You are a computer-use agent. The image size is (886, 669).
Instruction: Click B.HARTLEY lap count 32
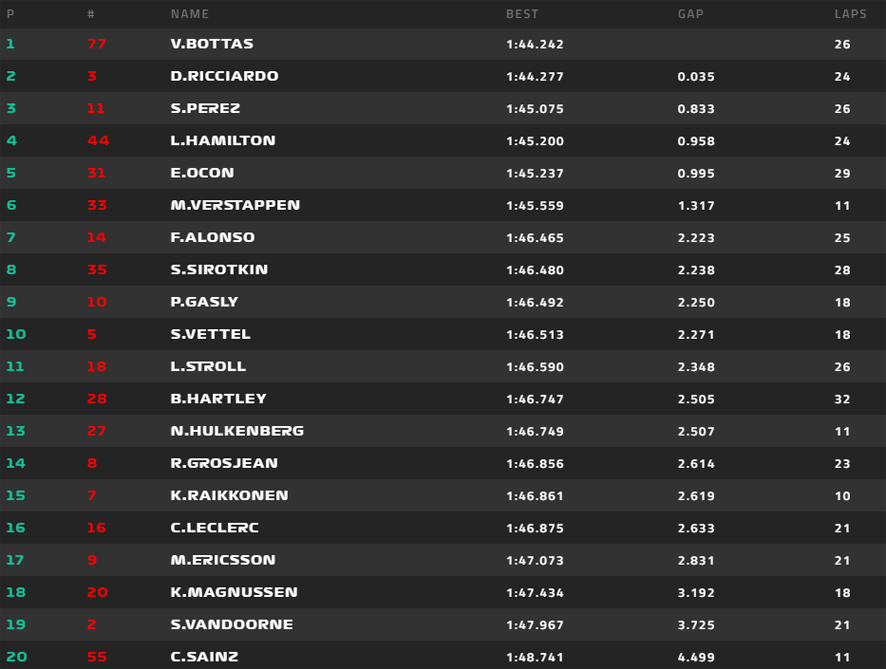pos(842,399)
